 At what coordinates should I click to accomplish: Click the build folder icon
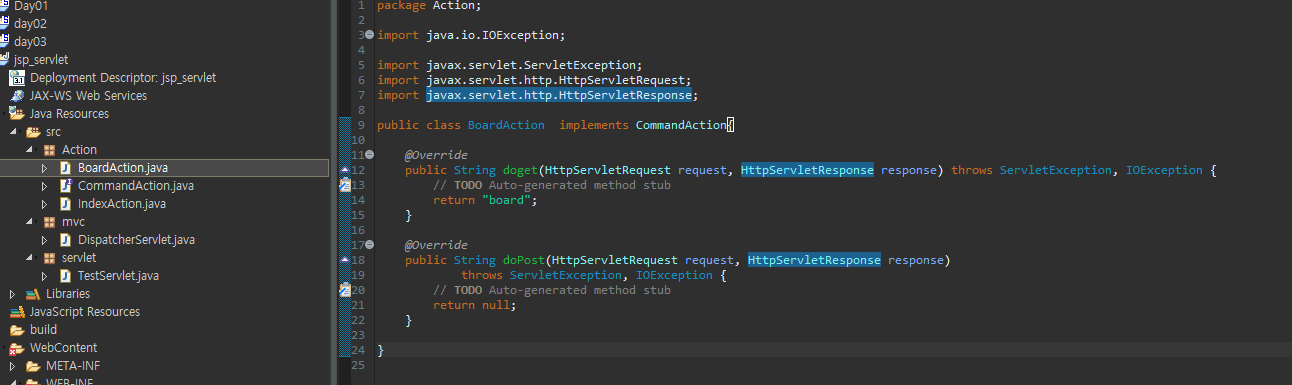17,330
